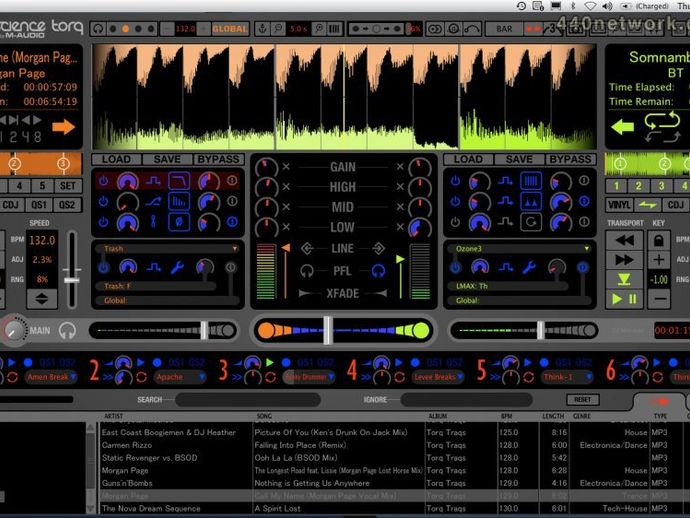Select the phase effect icon left deck third slot
Viewport: 690px width, 518px height.
[x=179, y=222]
